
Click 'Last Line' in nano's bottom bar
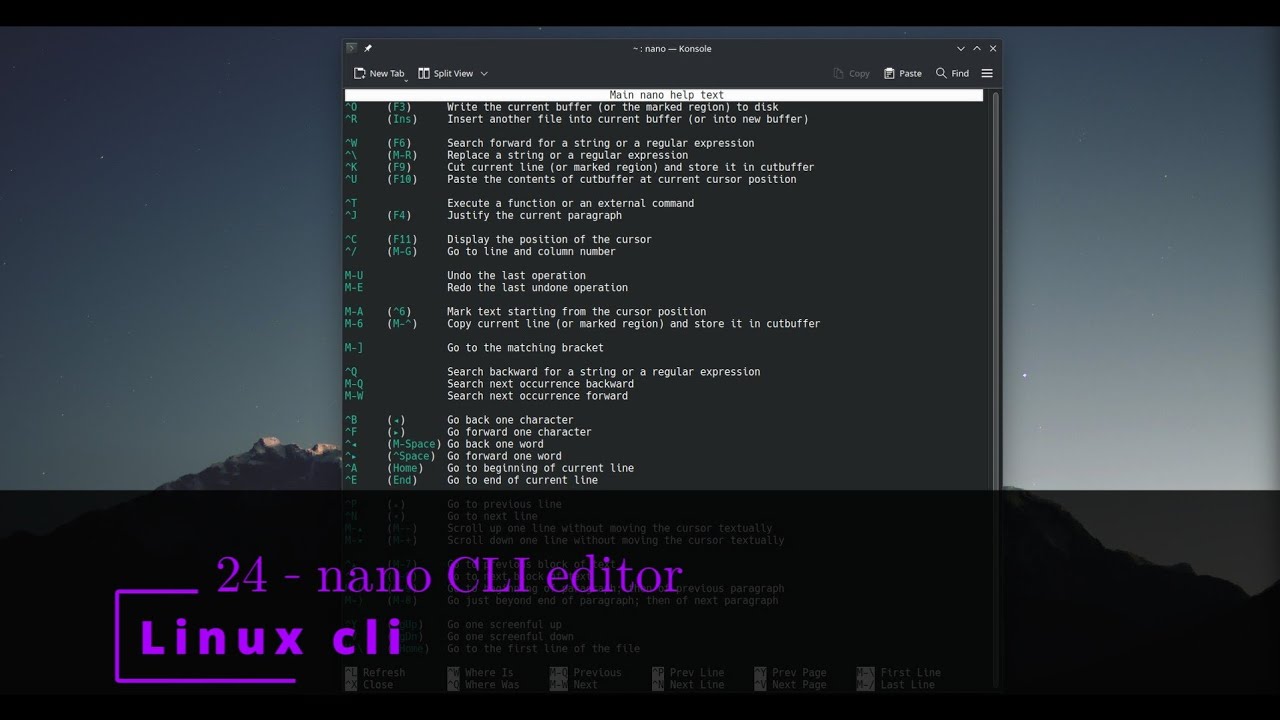pos(908,685)
